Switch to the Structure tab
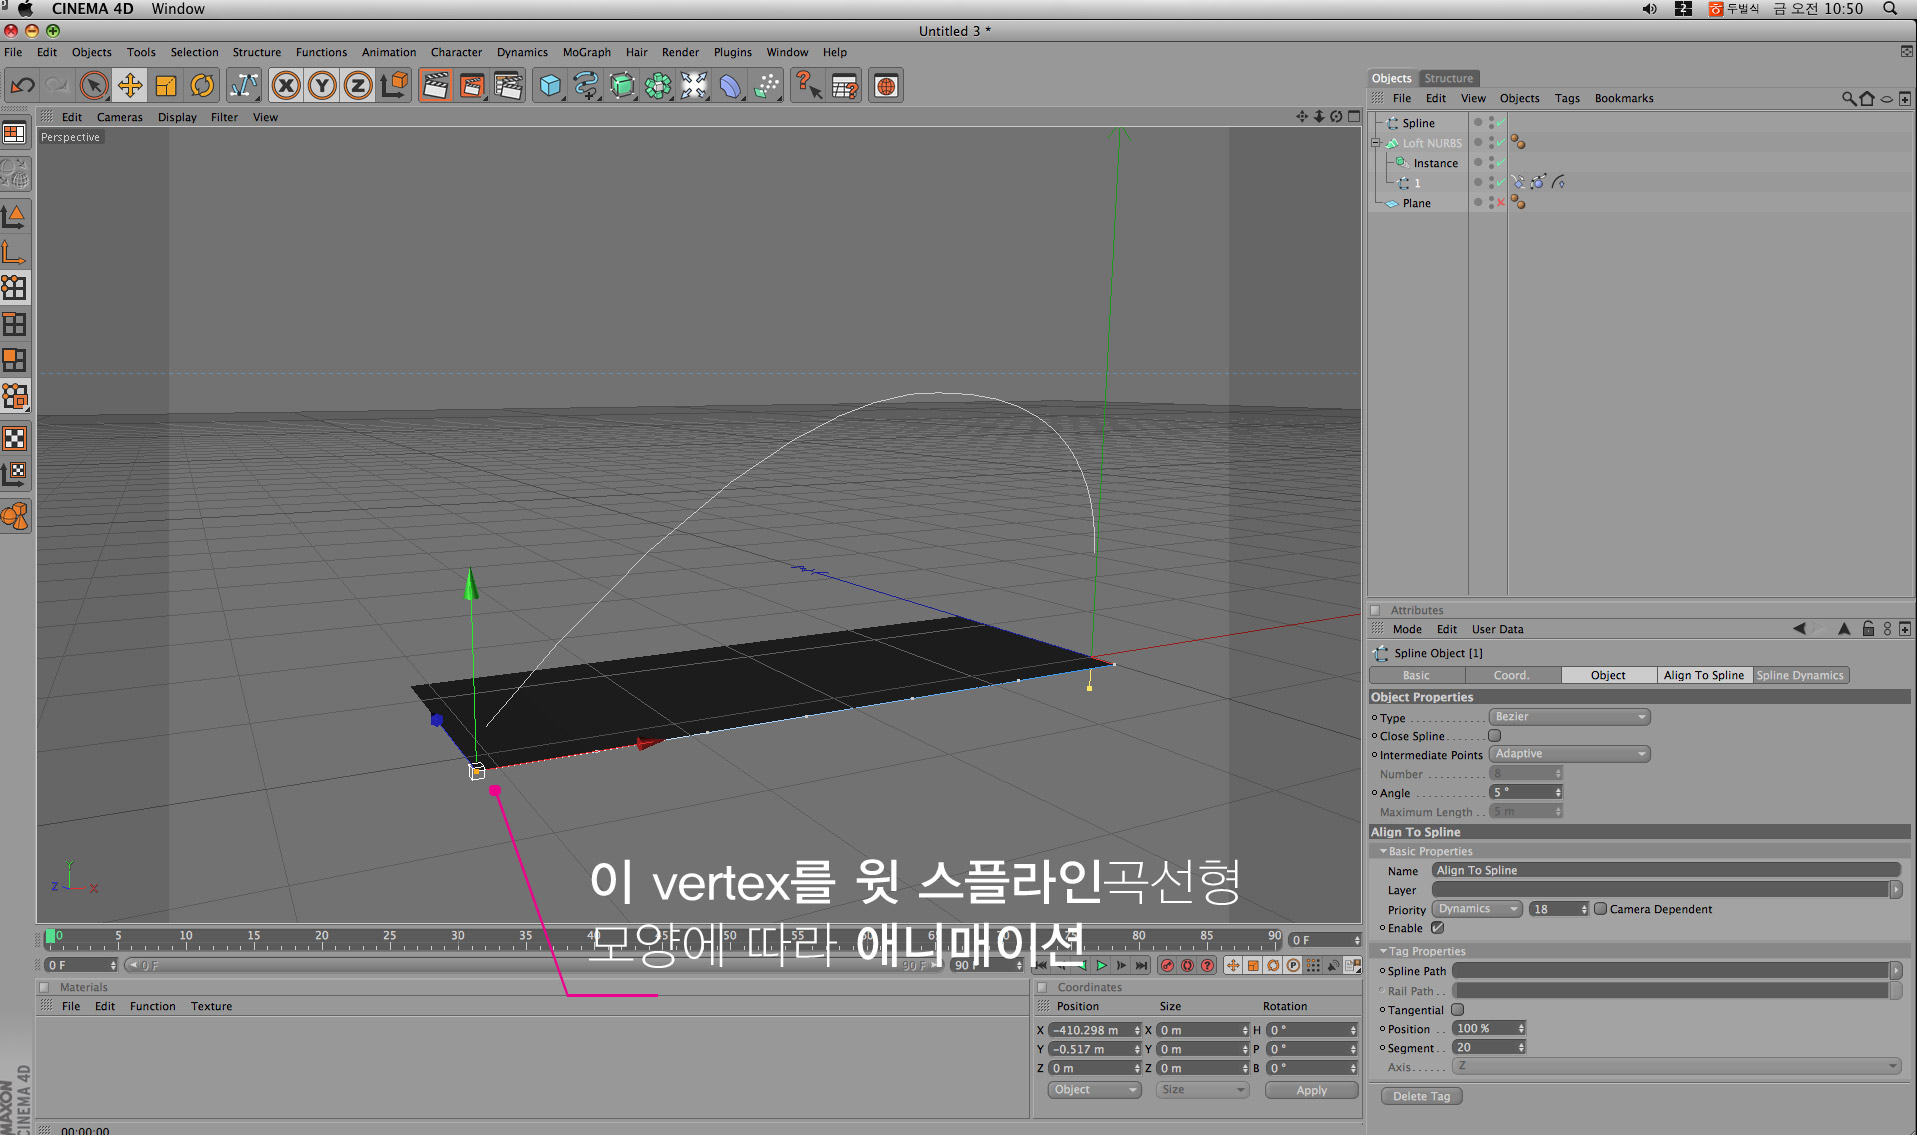The height and width of the screenshot is (1135, 1917). 1448,78
